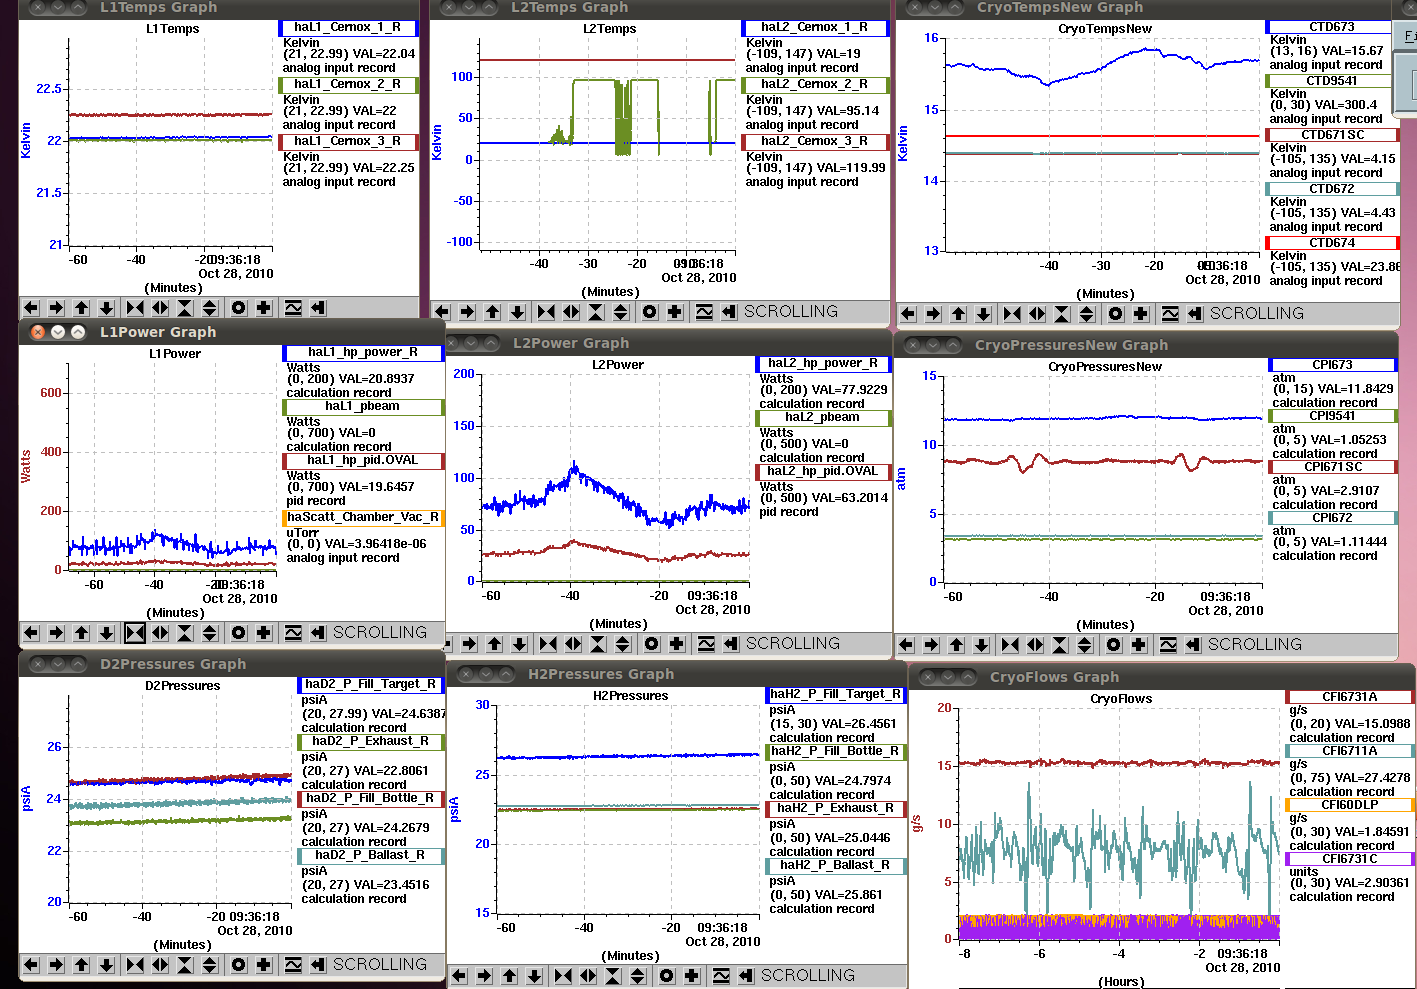Screen dimensions: 1417x989
Task: Pan down in the CryoPressuresNew Graph toolbar
Action: coord(981,645)
